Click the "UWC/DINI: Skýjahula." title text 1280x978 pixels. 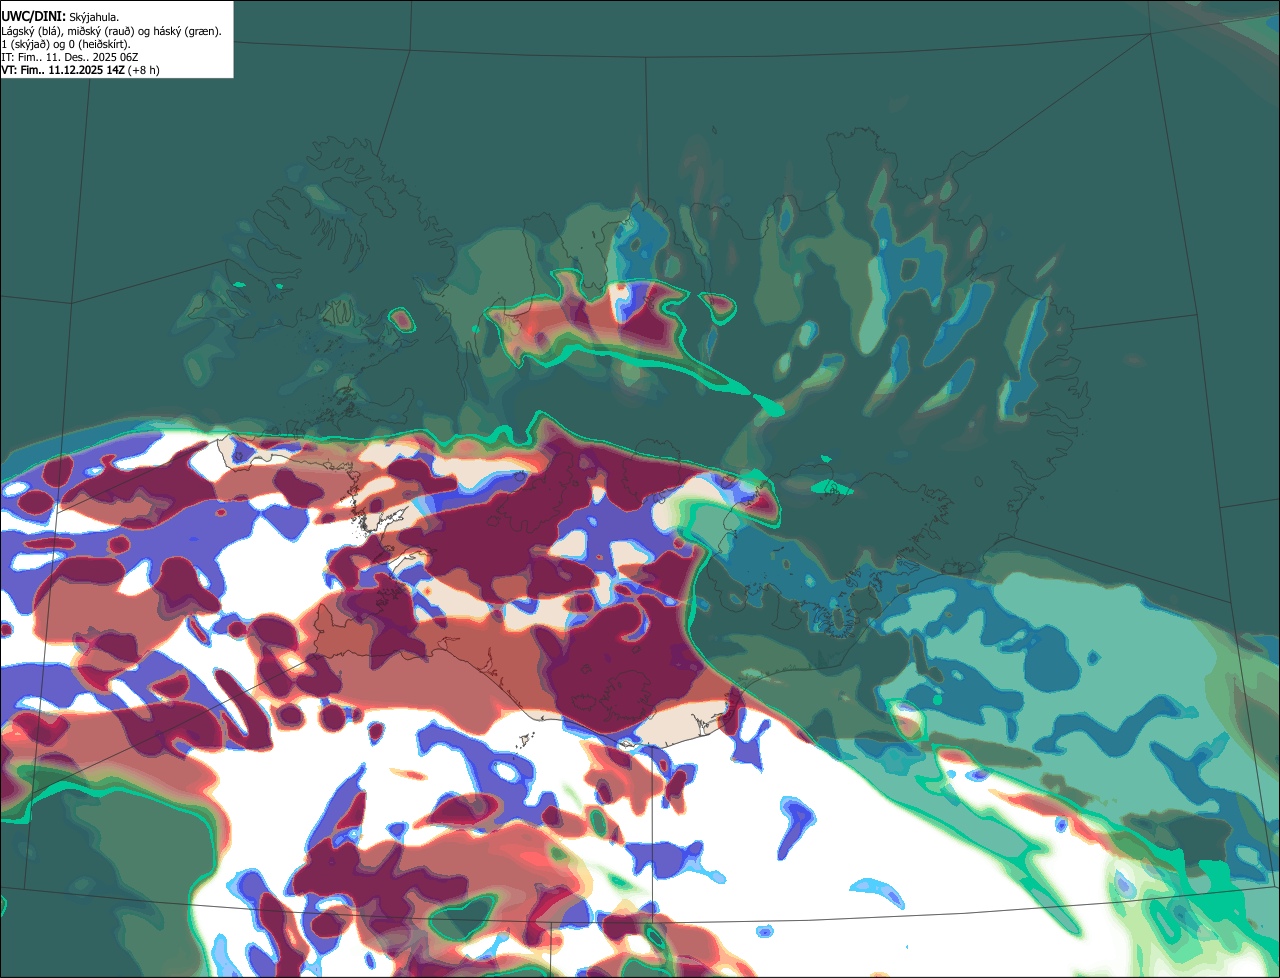[60, 16]
